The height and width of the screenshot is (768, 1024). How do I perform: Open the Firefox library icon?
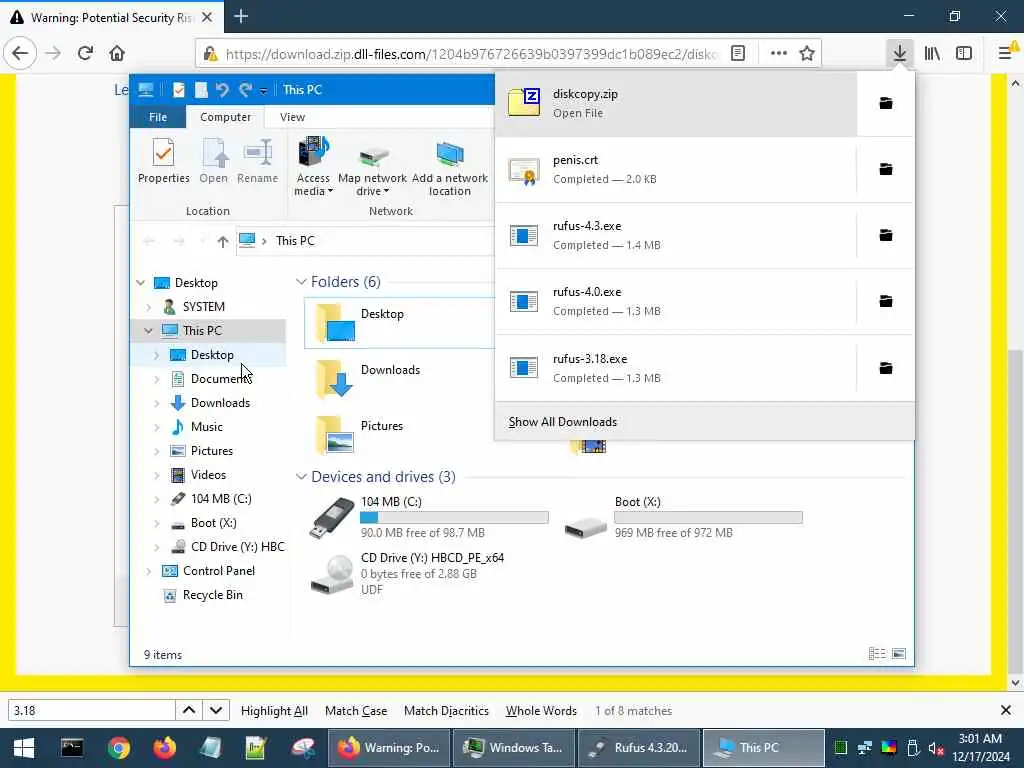pos(932,53)
